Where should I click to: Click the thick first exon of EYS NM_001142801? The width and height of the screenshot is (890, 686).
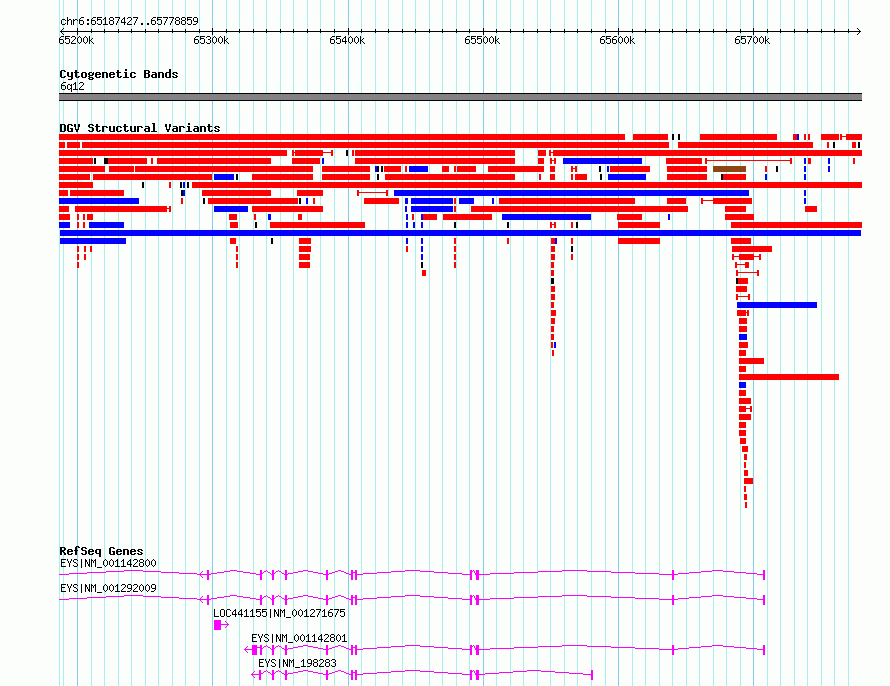coord(255,650)
